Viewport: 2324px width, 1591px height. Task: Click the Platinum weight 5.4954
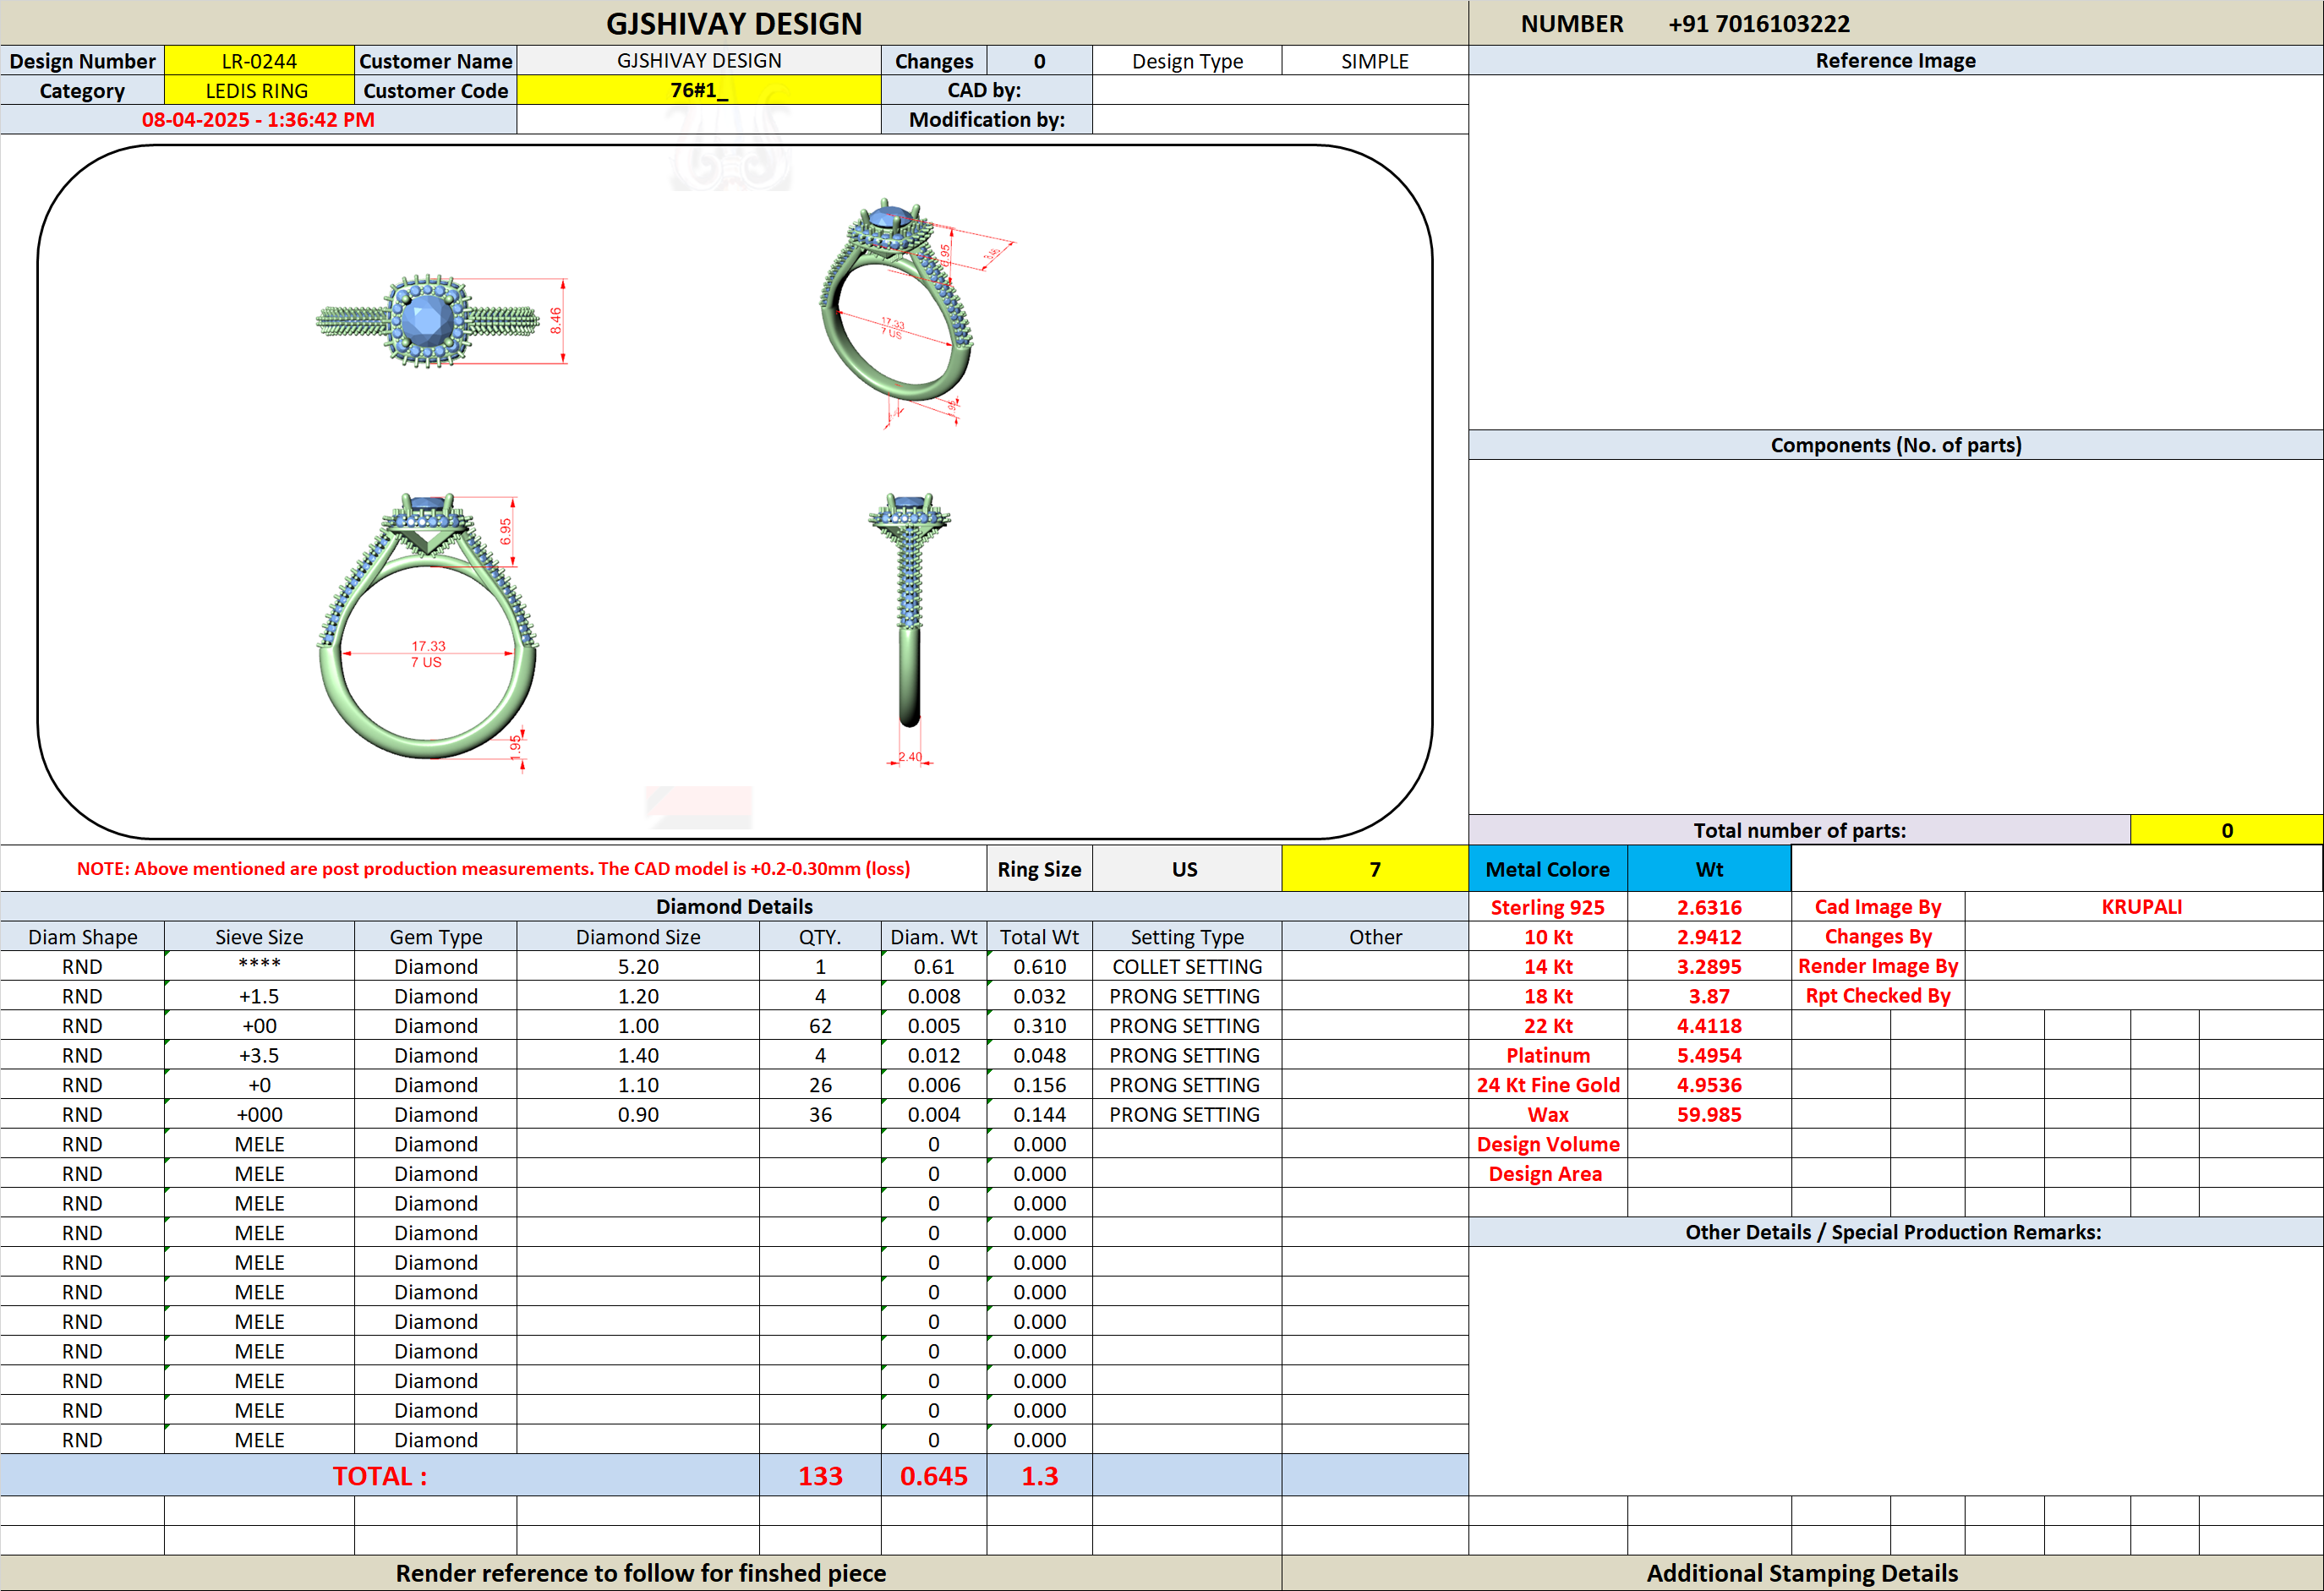tap(1709, 1055)
